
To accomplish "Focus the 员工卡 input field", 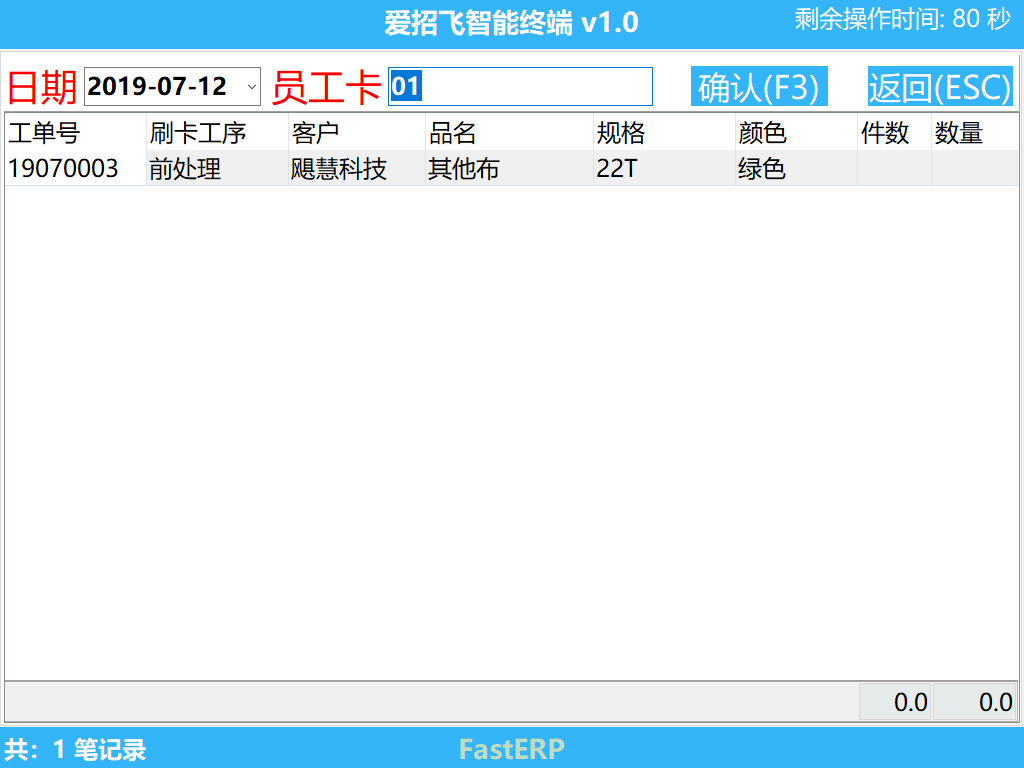I will click(x=520, y=86).
